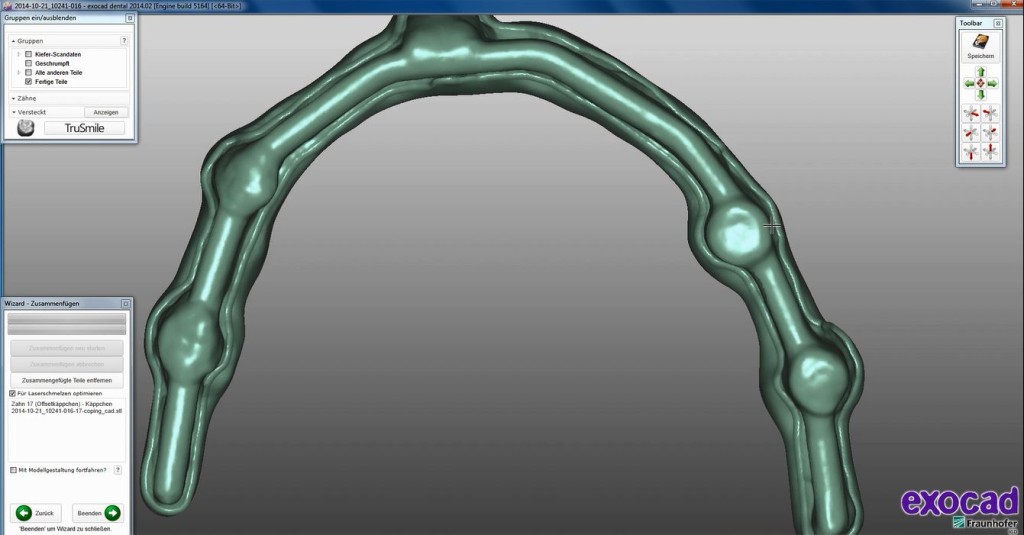This screenshot has height=535, width=1024.
Task: Expand the Alle anderen Teile tree node
Action: tap(19, 72)
